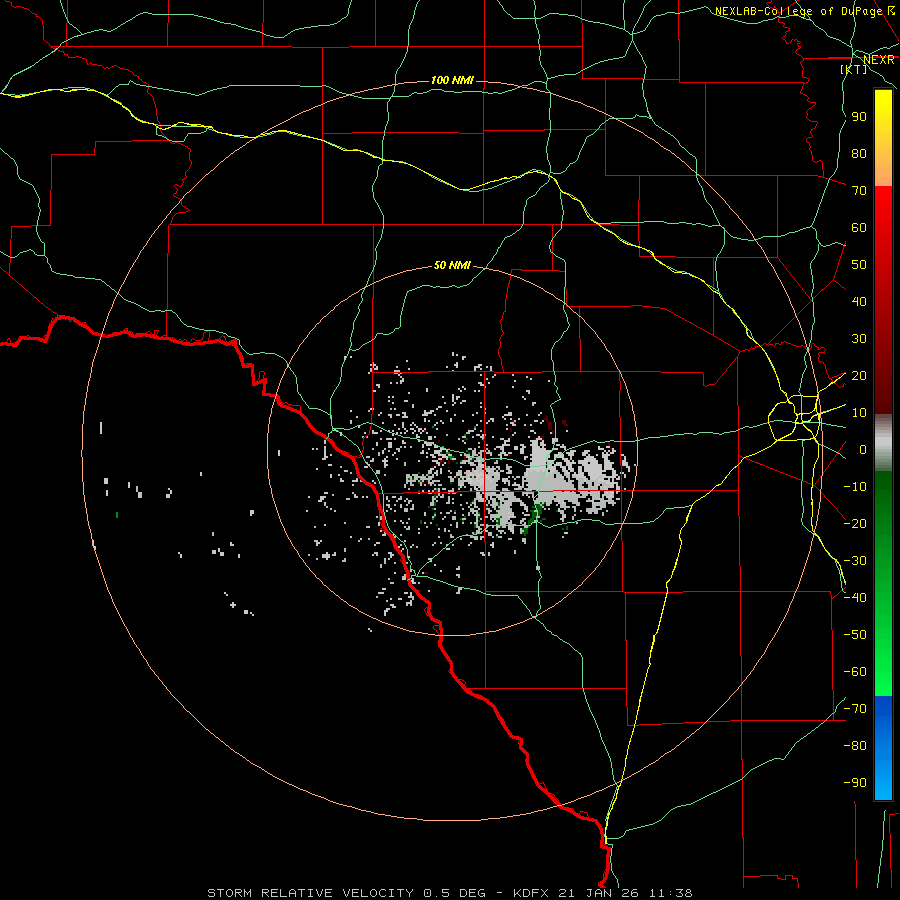Screen dimensions: 900x900
Task: Click the '-80' label on color scale
Action: coord(855,746)
